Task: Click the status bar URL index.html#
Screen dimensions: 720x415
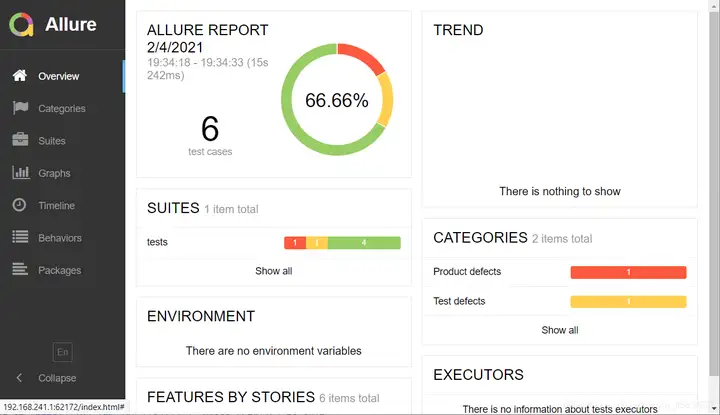Action: [64, 407]
